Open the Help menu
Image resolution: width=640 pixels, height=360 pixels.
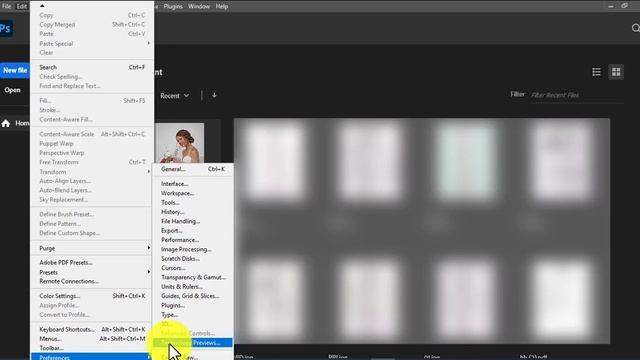[222, 6]
